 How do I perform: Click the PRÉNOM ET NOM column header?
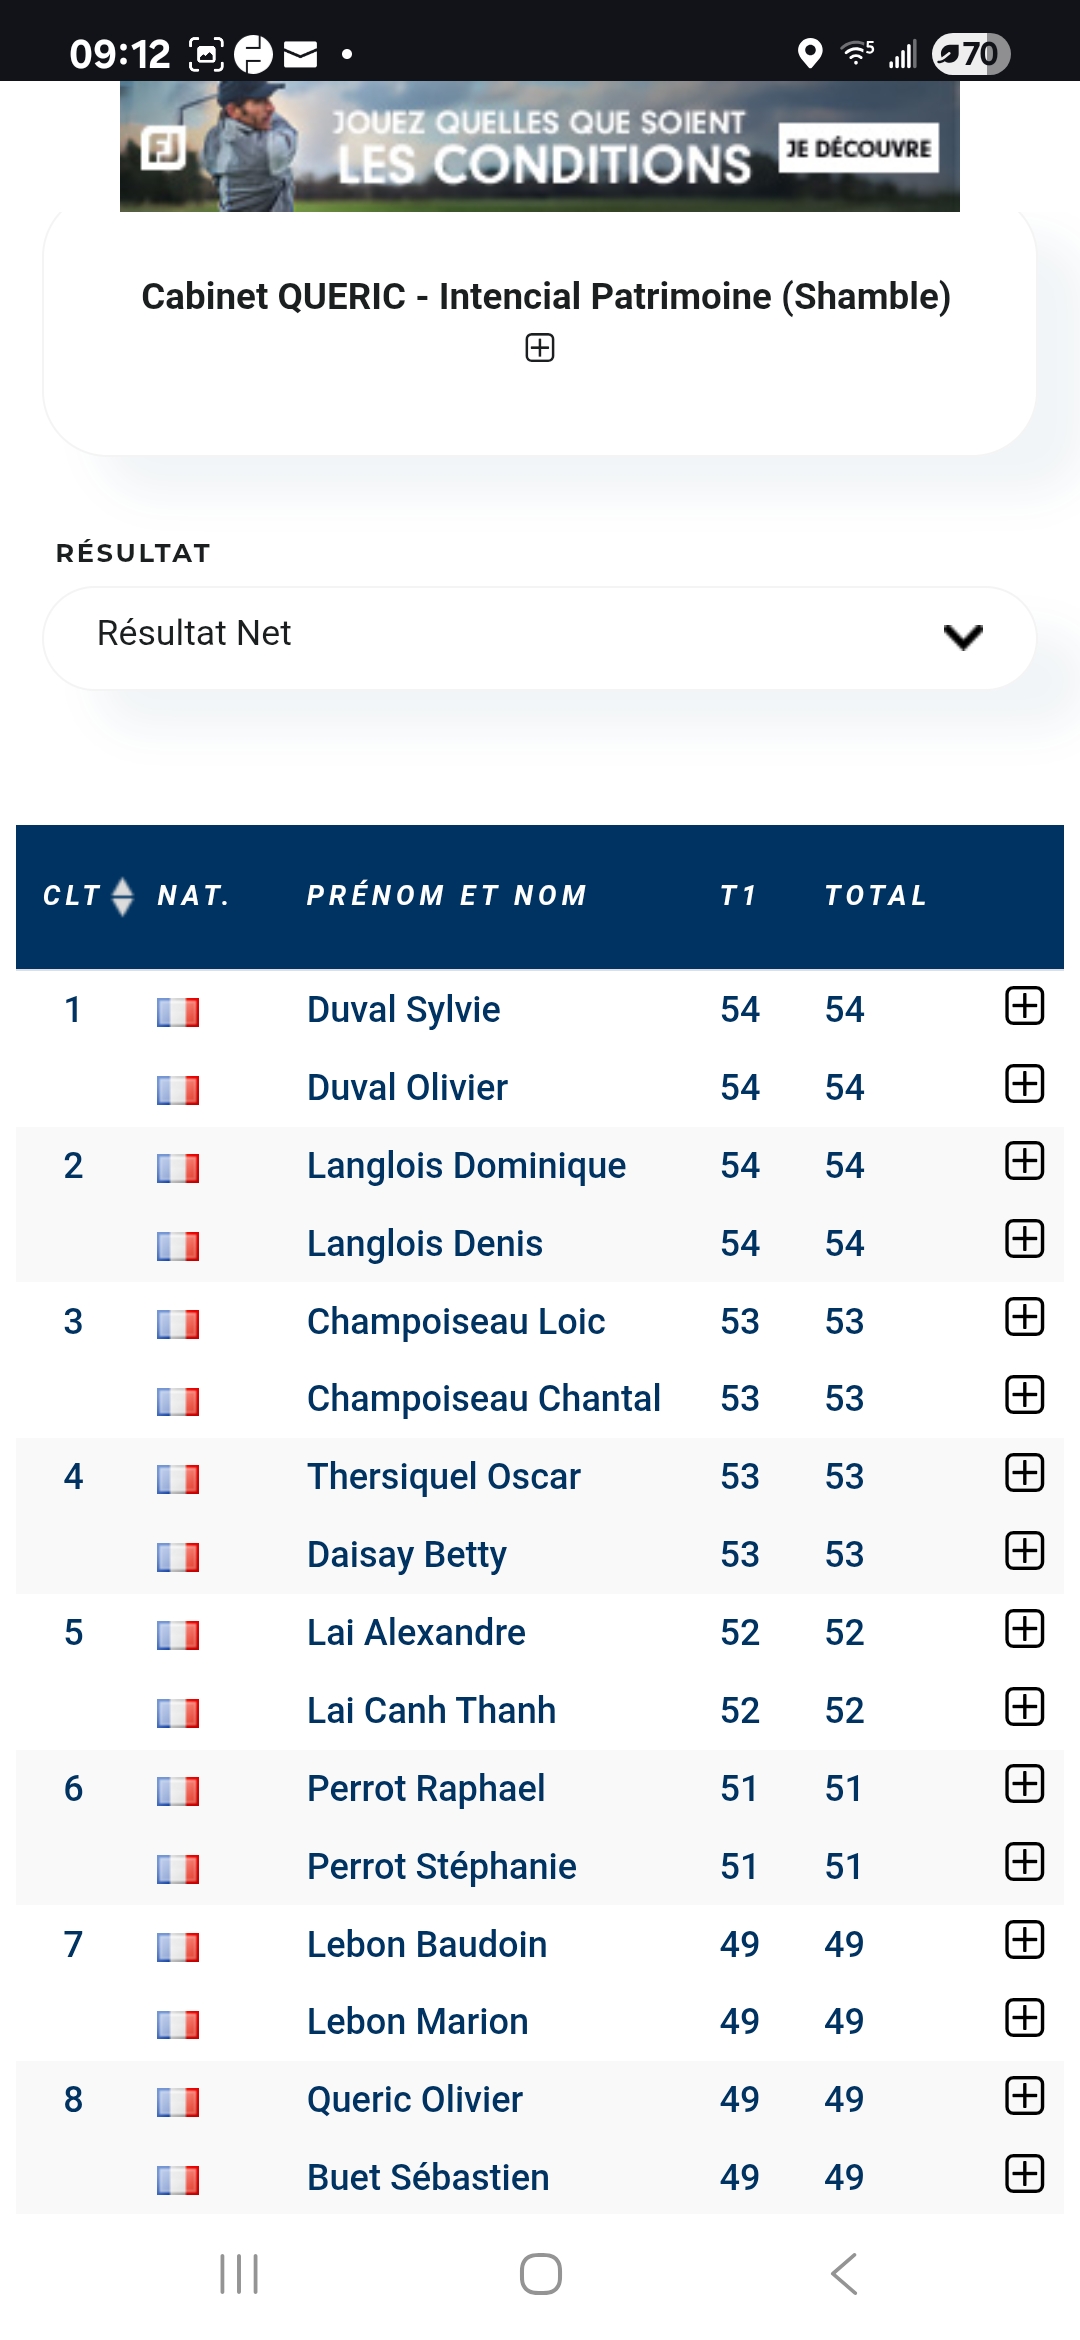(x=446, y=896)
